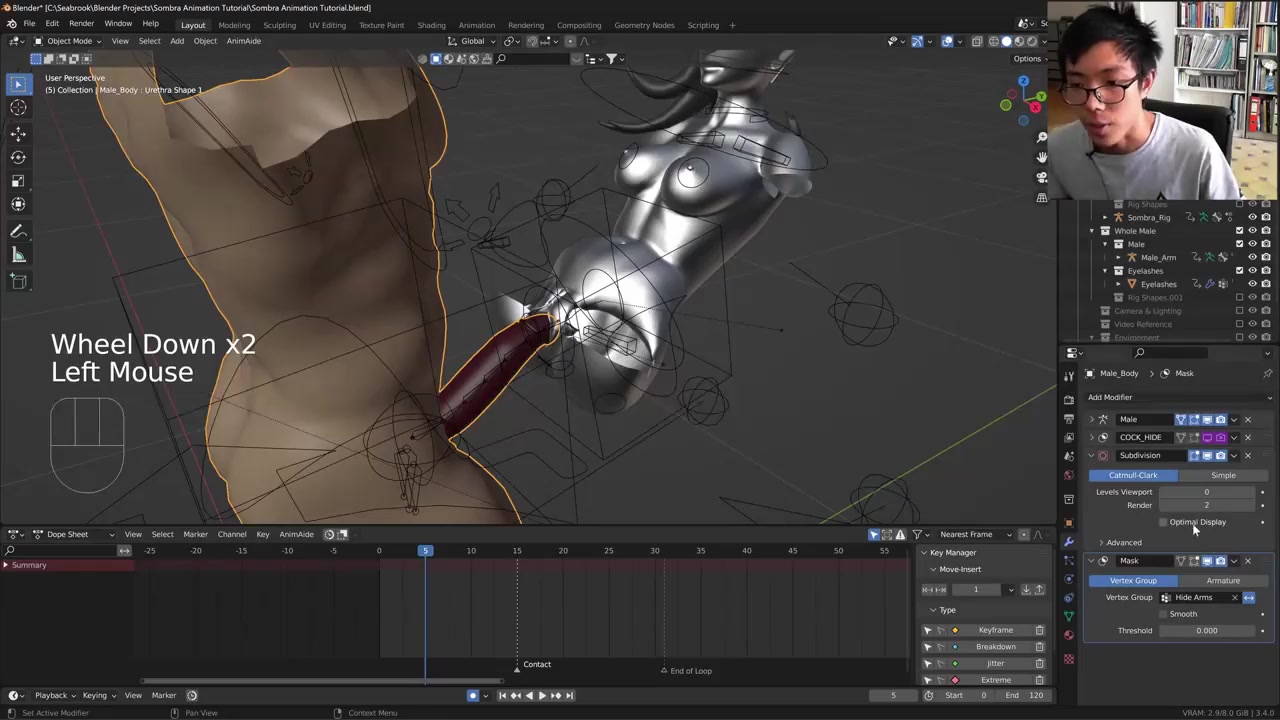Activate the Measure tool

tap(18, 256)
